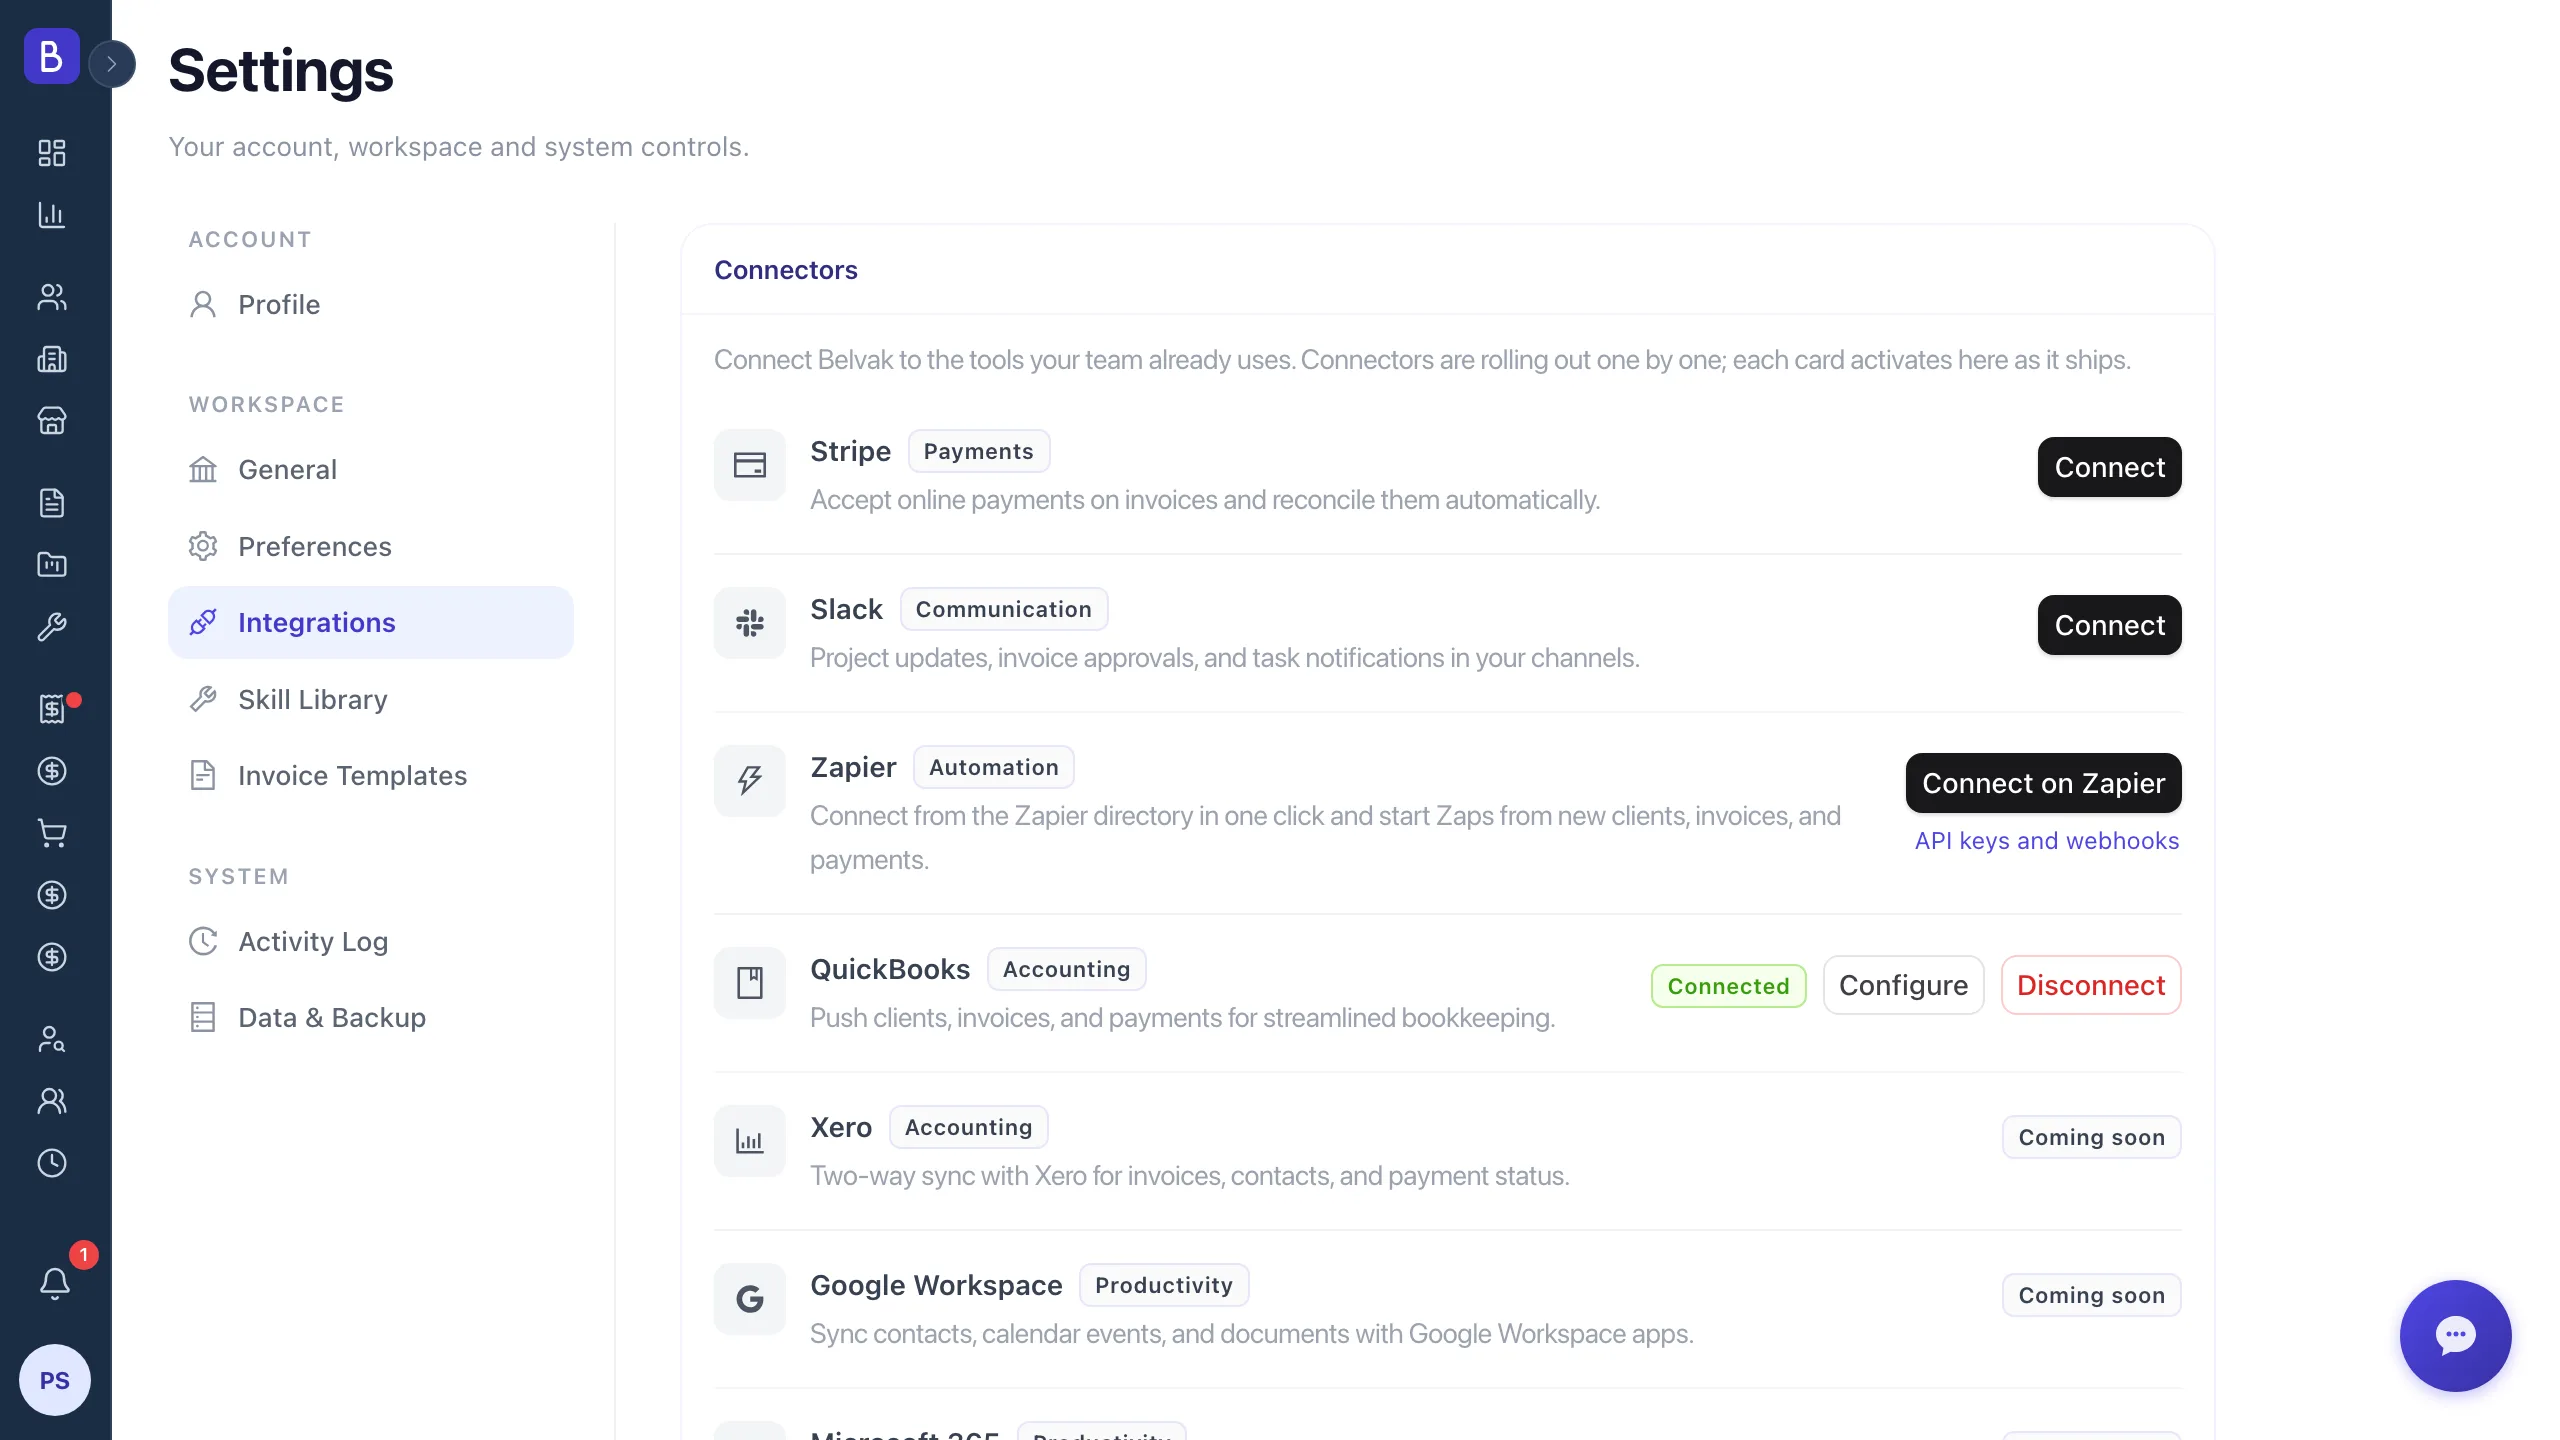Connect the Slack integration
The image size is (2560, 1440).
(x=2109, y=625)
